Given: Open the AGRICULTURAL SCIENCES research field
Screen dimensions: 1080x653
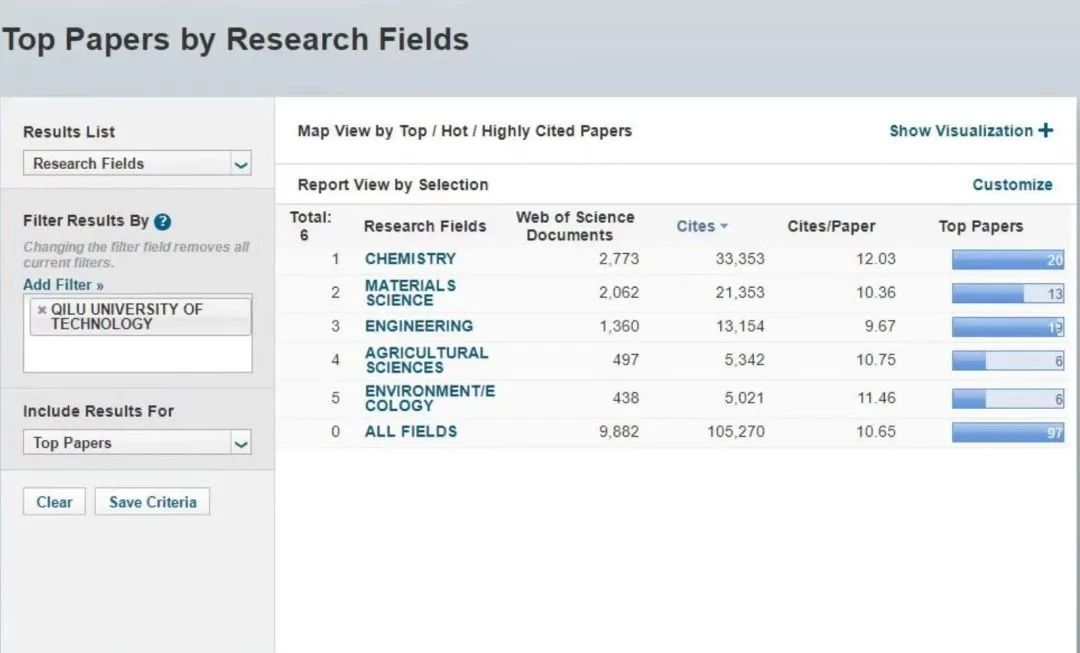Looking at the screenshot, I should pos(426,360).
